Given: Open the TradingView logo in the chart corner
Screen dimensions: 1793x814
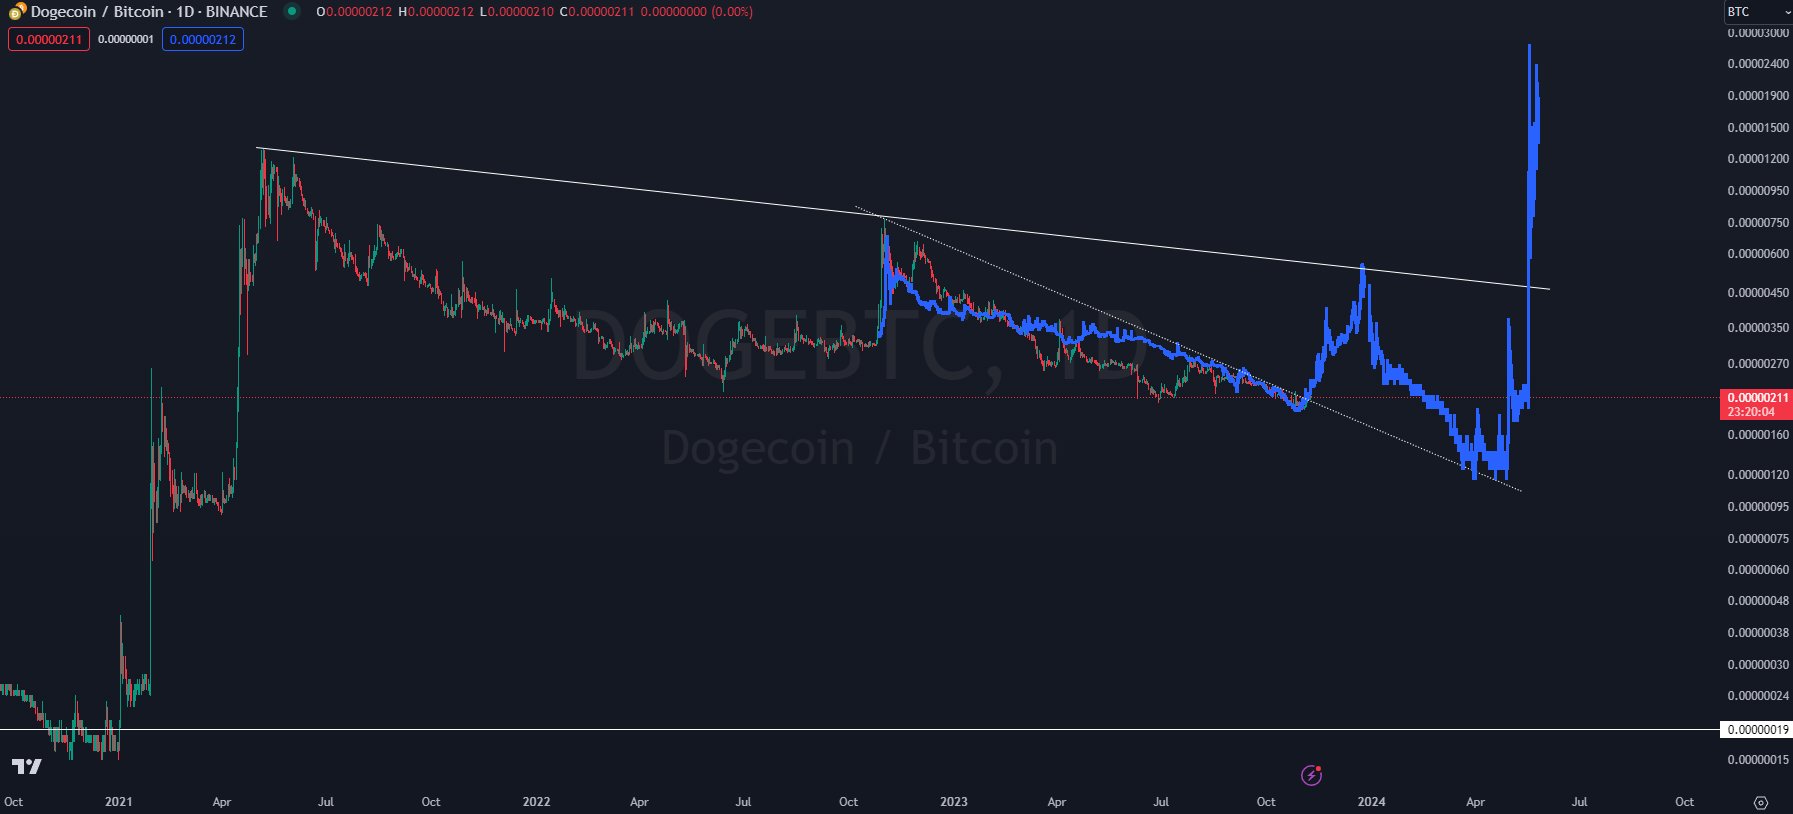Looking at the screenshot, I should point(26,767).
